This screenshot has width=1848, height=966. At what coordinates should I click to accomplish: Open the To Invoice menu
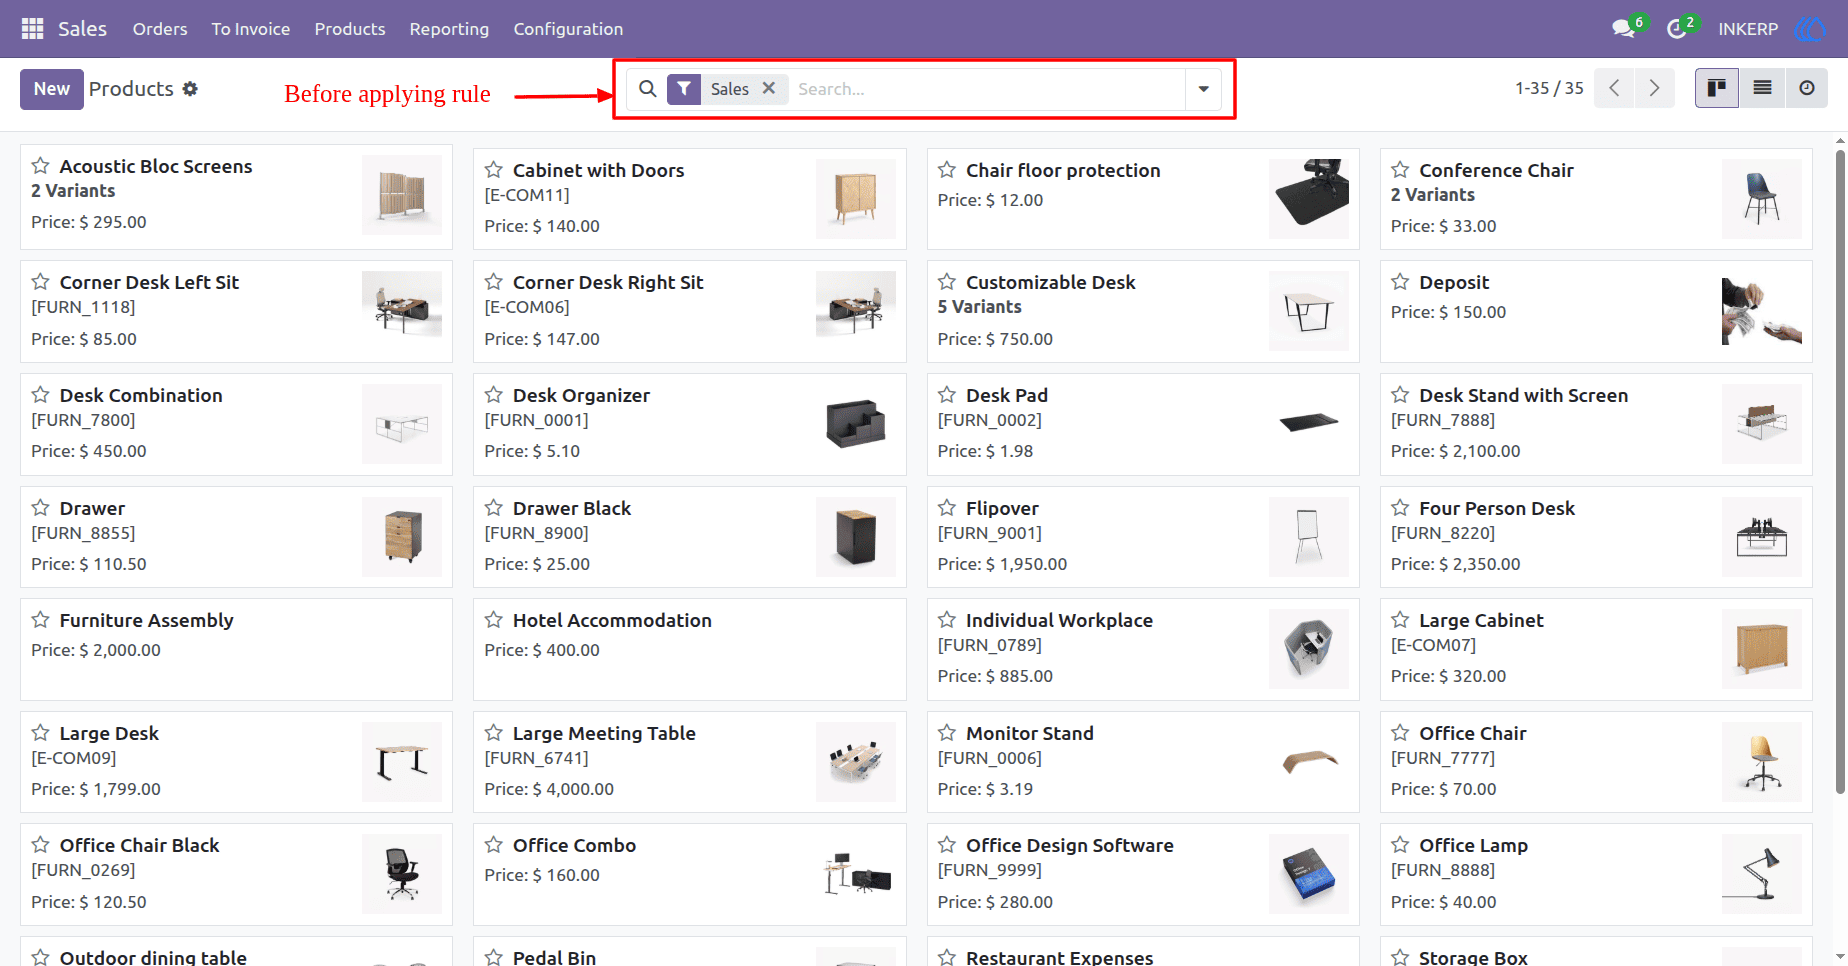pyautogui.click(x=251, y=29)
